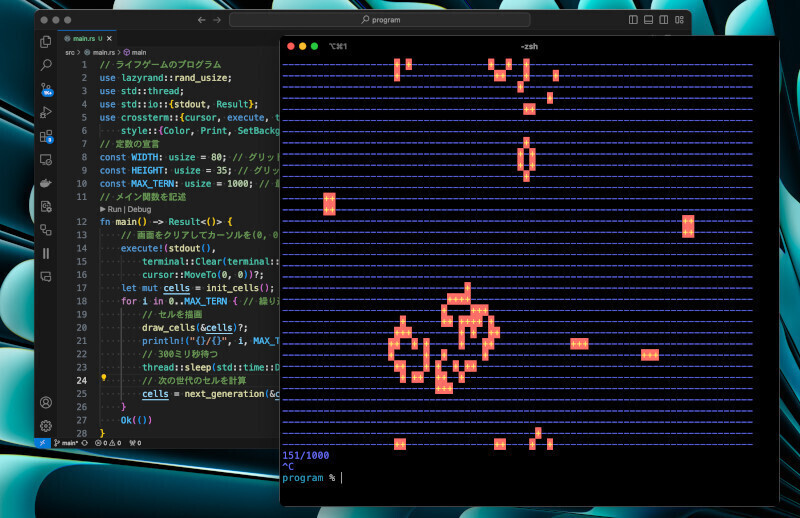
Task: Expand the main function breadcrumb symbol
Action: point(138,51)
